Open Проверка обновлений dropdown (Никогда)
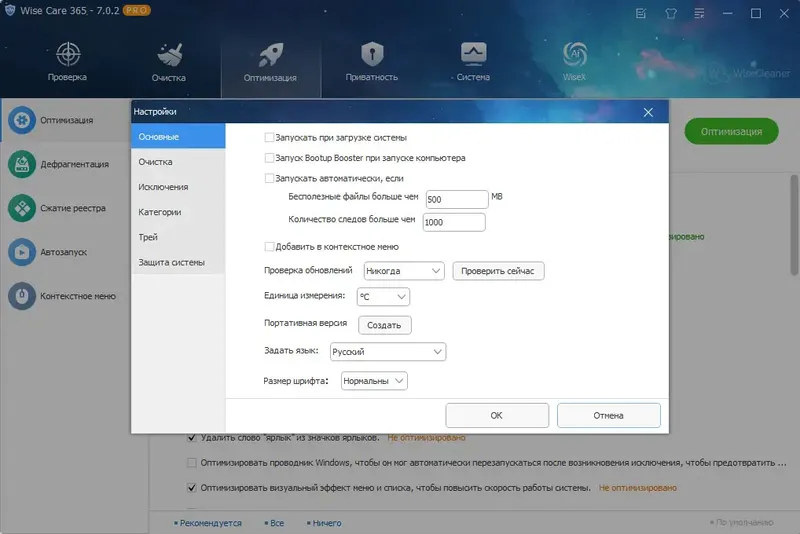Image resolution: width=800 pixels, height=534 pixels. click(404, 271)
